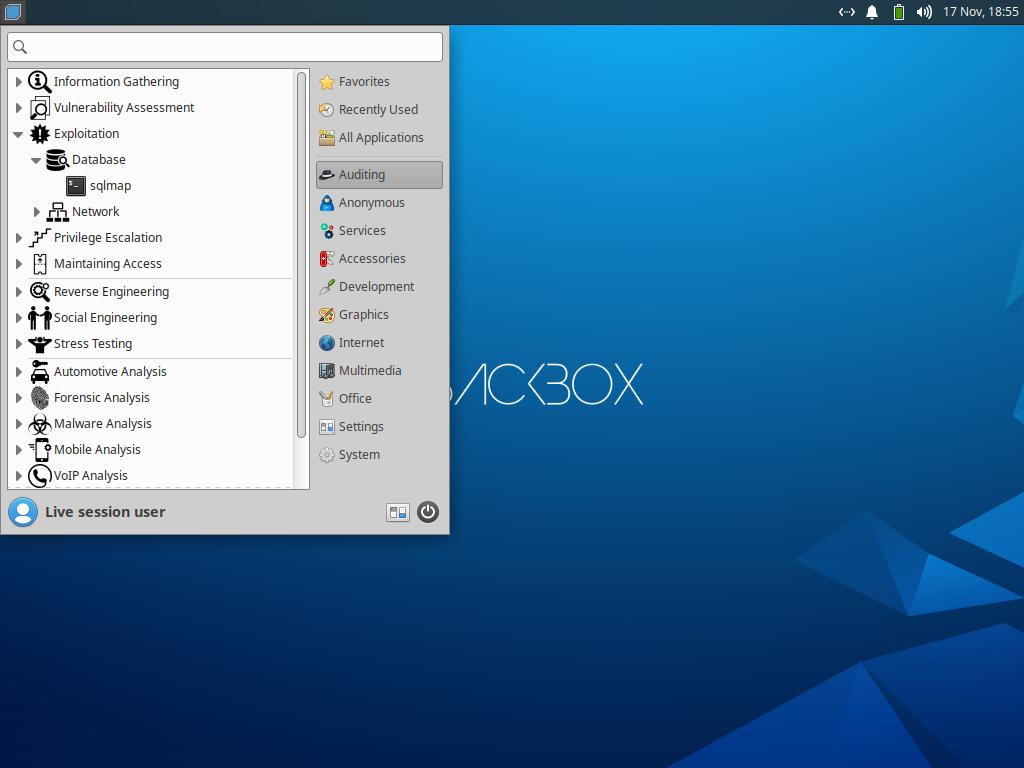Image resolution: width=1024 pixels, height=768 pixels.
Task: Open the power/logout button
Action: (x=428, y=512)
